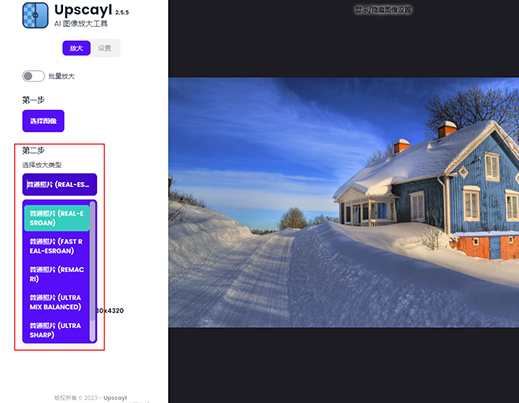Click 显示/隐藏图像设置 at top of preview

(383, 10)
